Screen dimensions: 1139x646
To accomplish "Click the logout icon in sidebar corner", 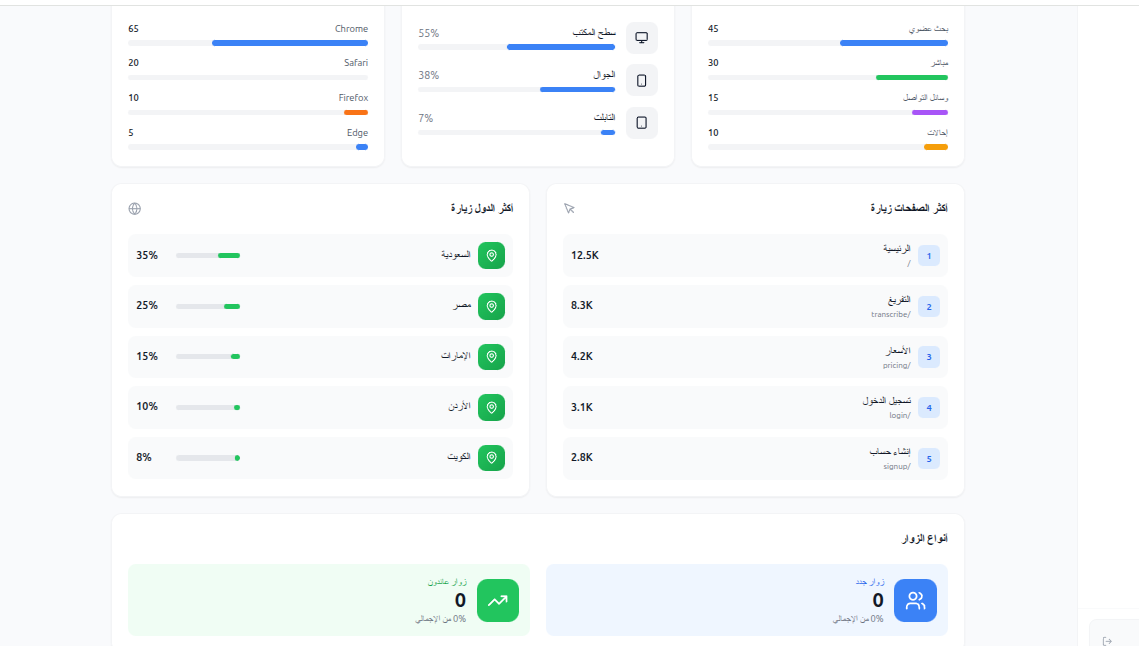I will coord(1107,641).
